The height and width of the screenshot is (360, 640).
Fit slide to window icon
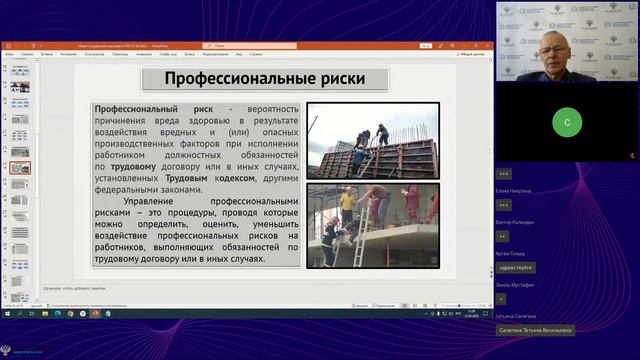490,306
